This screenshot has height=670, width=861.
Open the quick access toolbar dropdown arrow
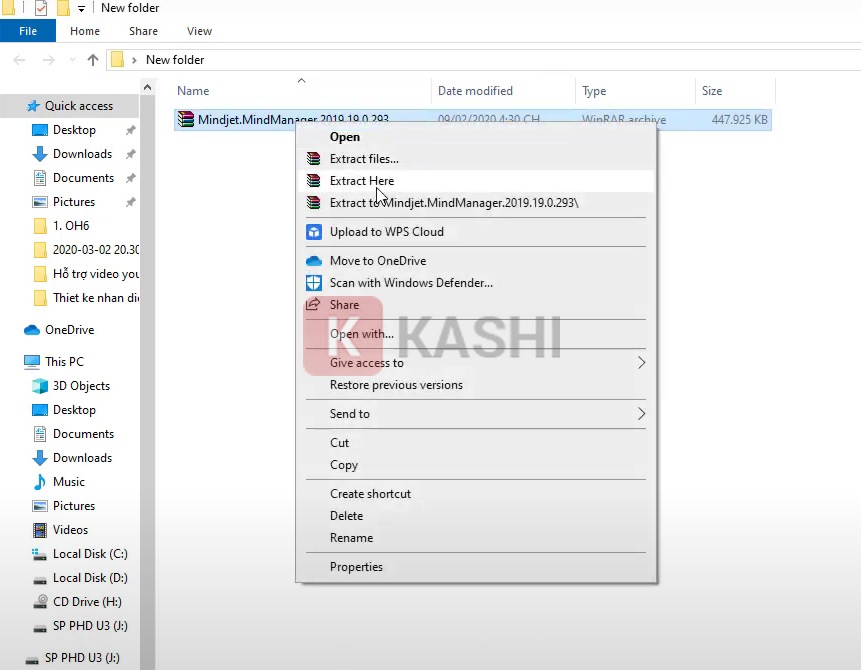(x=81, y=9)
